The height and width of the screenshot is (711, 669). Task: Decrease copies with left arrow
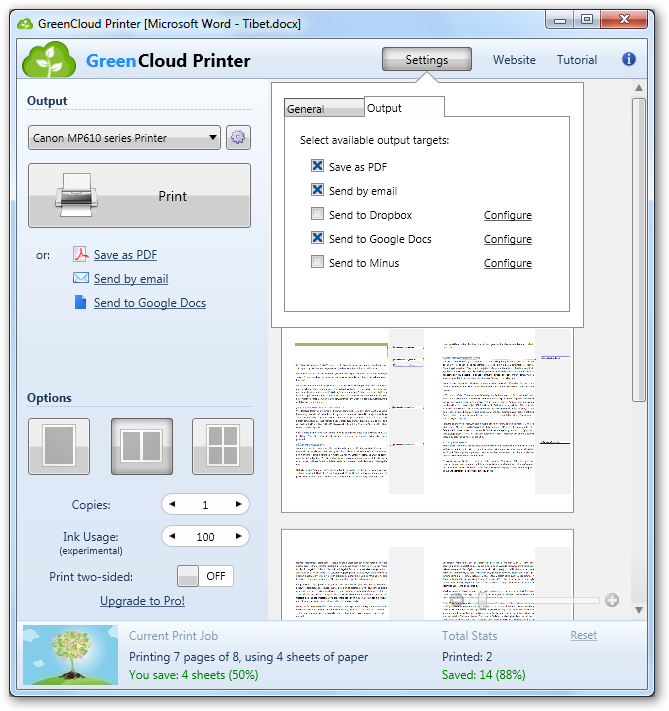pyautogui.click(x=172, y=504)
